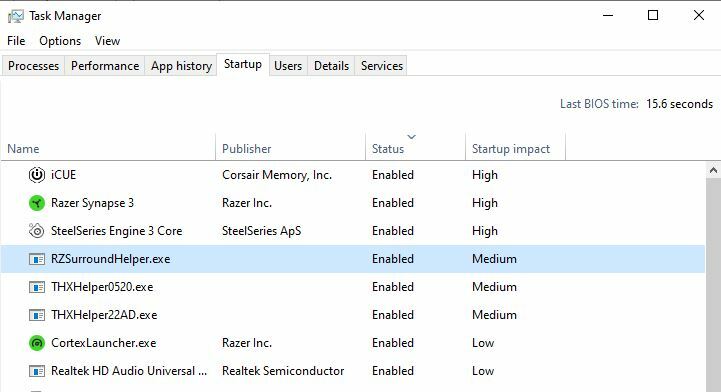
Task: Click the THXHelper22AD.exe file icon
Action: click(x=37, y=315)
